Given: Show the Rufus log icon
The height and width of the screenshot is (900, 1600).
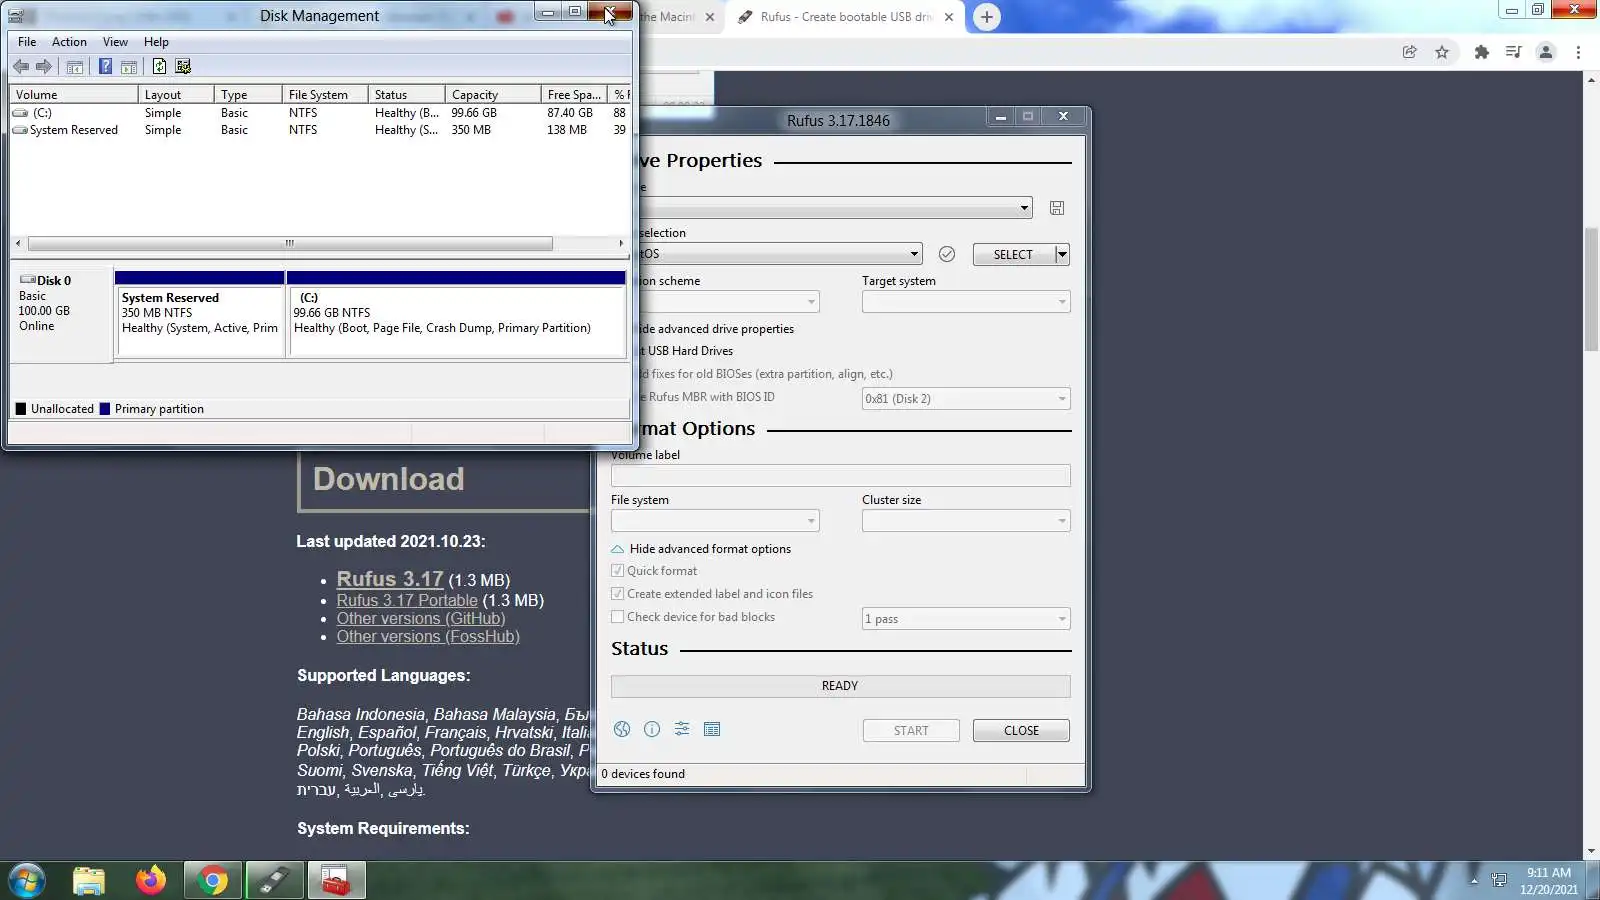Looking at the screenshot, I should [712, 729].
